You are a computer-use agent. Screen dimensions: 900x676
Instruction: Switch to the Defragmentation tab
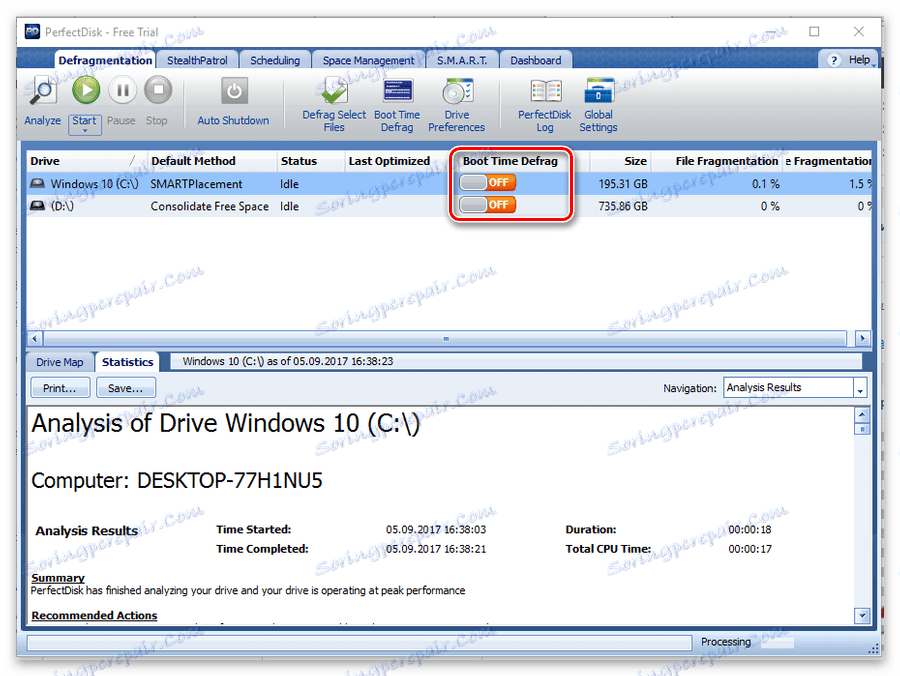point(105,60)
